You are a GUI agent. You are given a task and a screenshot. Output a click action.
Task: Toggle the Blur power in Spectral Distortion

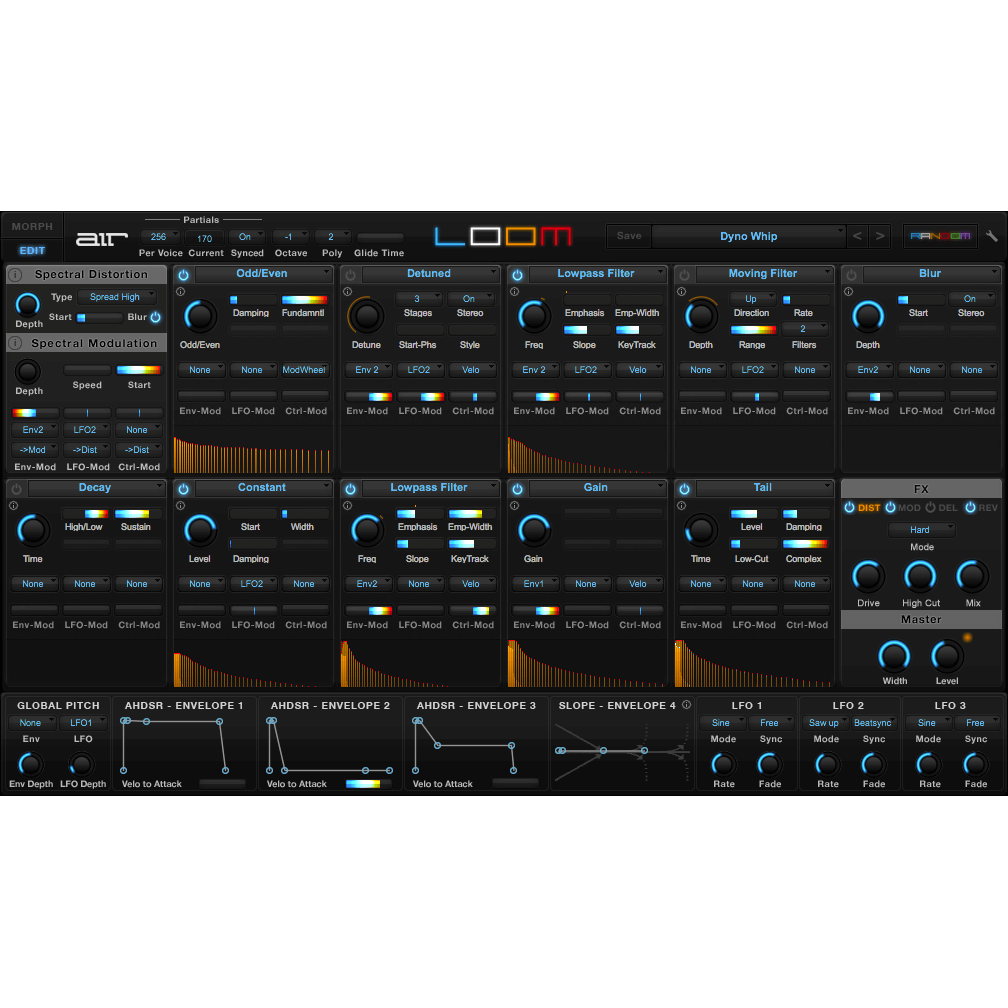[x=155, y=317]
